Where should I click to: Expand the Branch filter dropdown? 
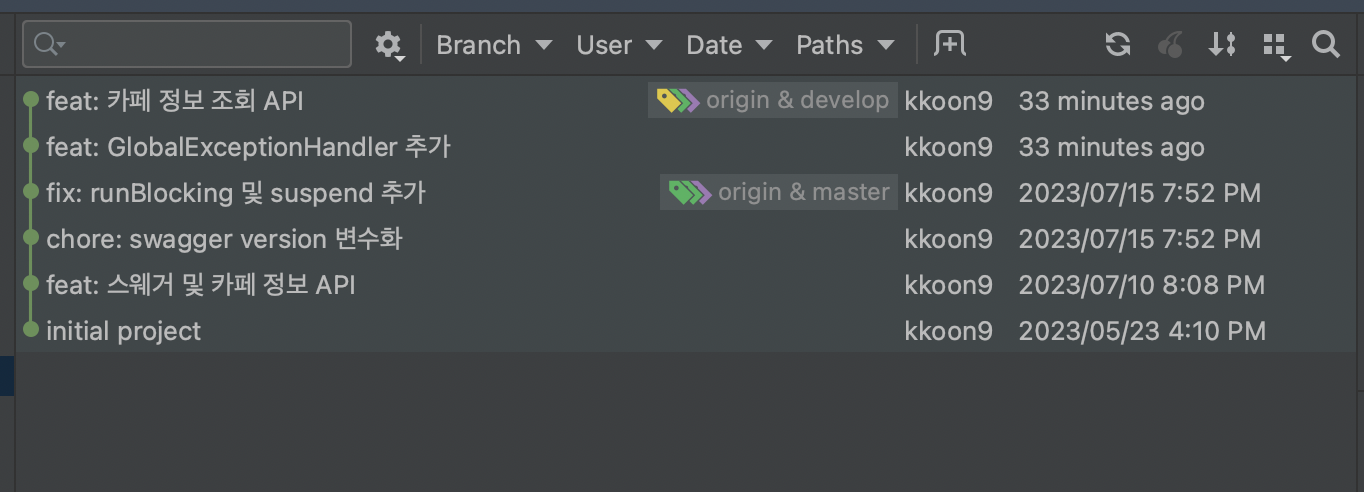[x=494, y=45]
